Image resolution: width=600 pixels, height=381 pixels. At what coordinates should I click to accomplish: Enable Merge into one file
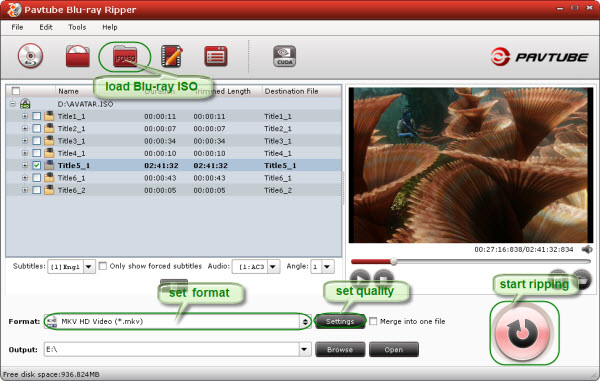coord(373,321)
